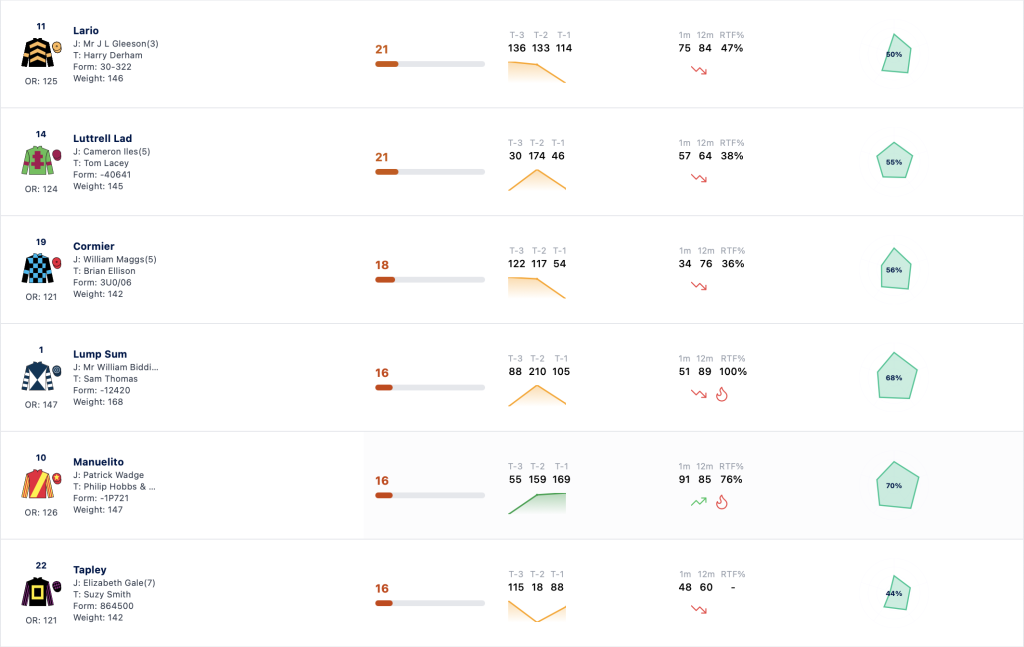1024x647 pixels.
Task: Open the Tapley horse name link
Action: 89,569
